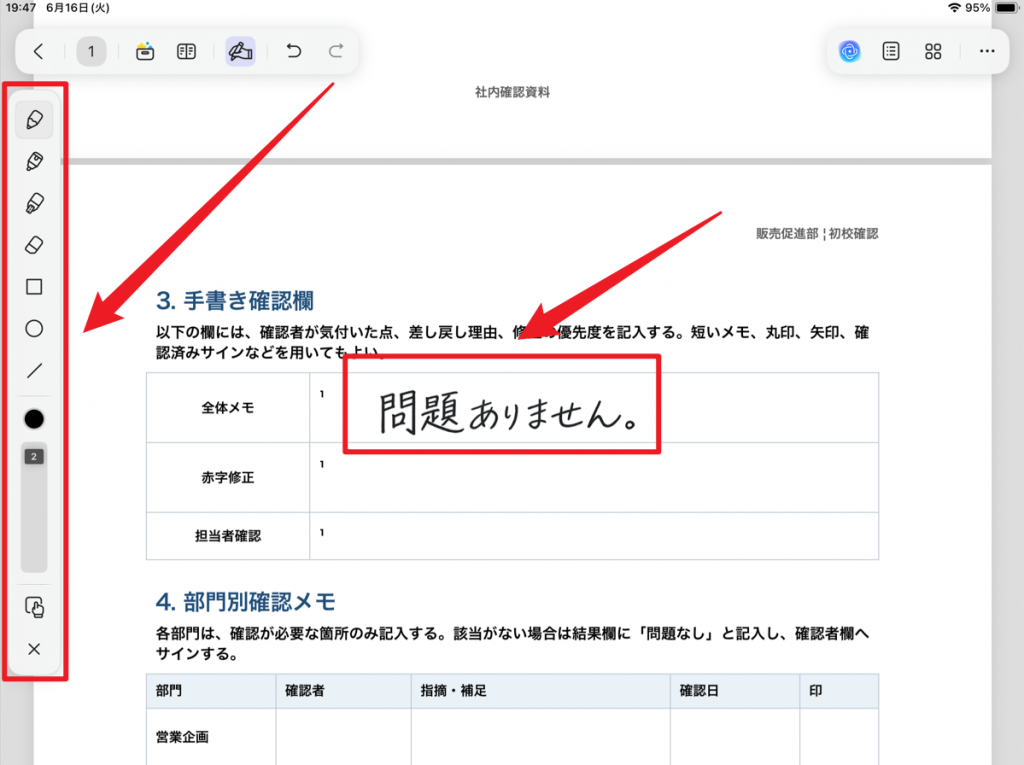
Task: Close the drawing tools panel
Action: click(35, 649)
